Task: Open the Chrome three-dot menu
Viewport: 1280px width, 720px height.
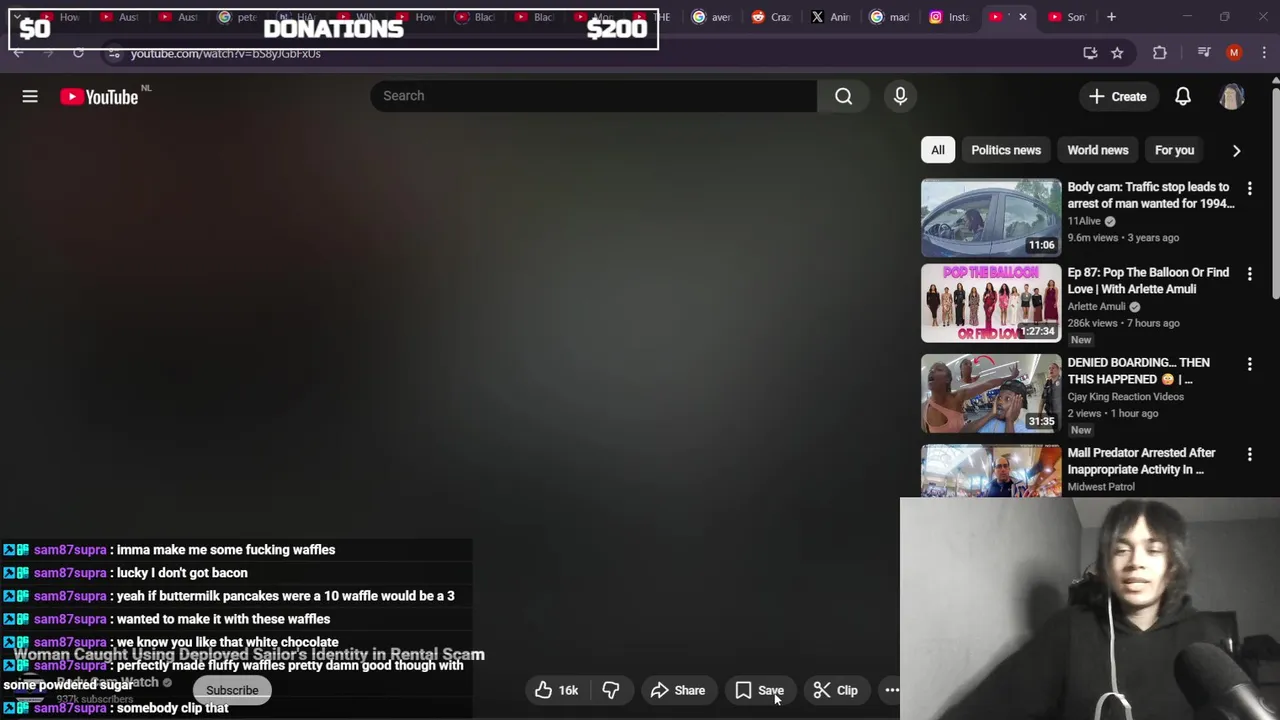Action: [x=1264, y=53]
